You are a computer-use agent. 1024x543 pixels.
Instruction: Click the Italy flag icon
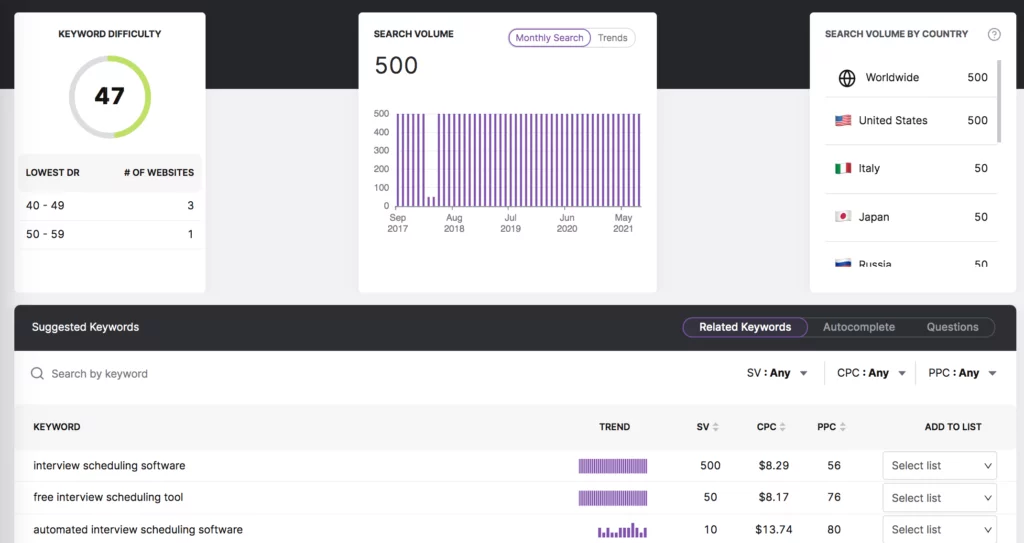[x=843, y=169]
